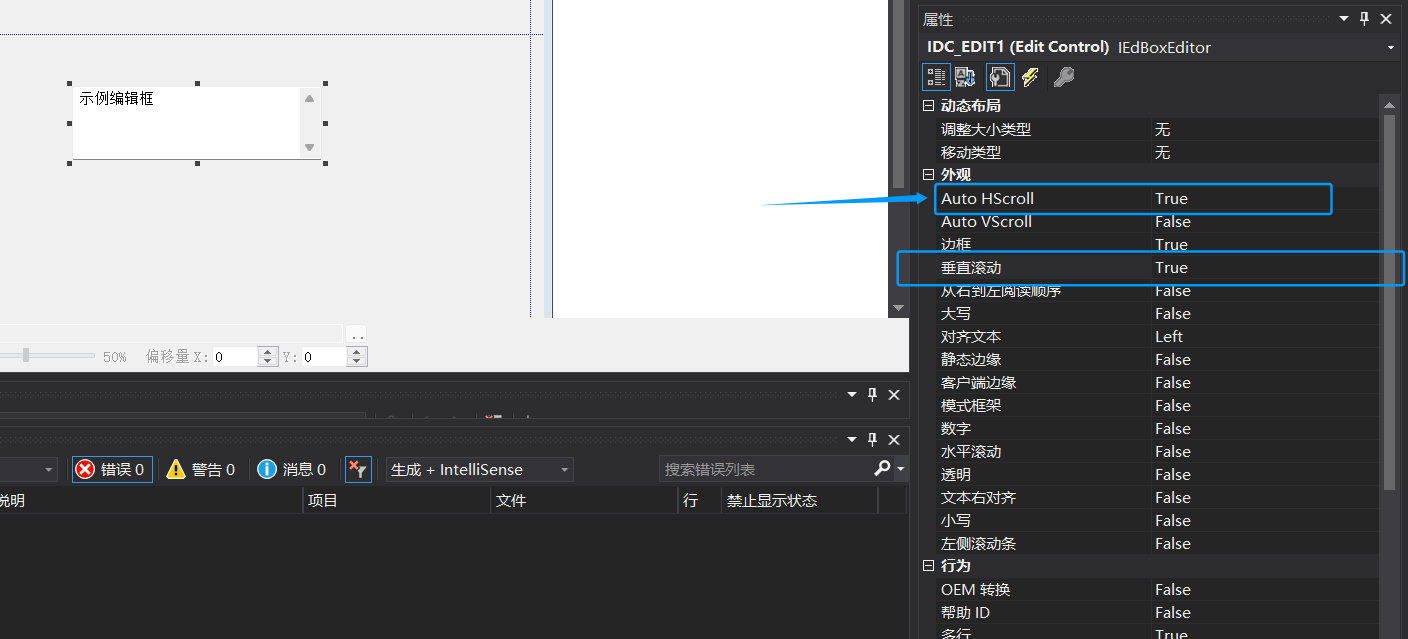The height and width of the screenshot is (639, 1408).
Task: Increase the X offset with stepper up arrow
Action: [x=267, y=351]
